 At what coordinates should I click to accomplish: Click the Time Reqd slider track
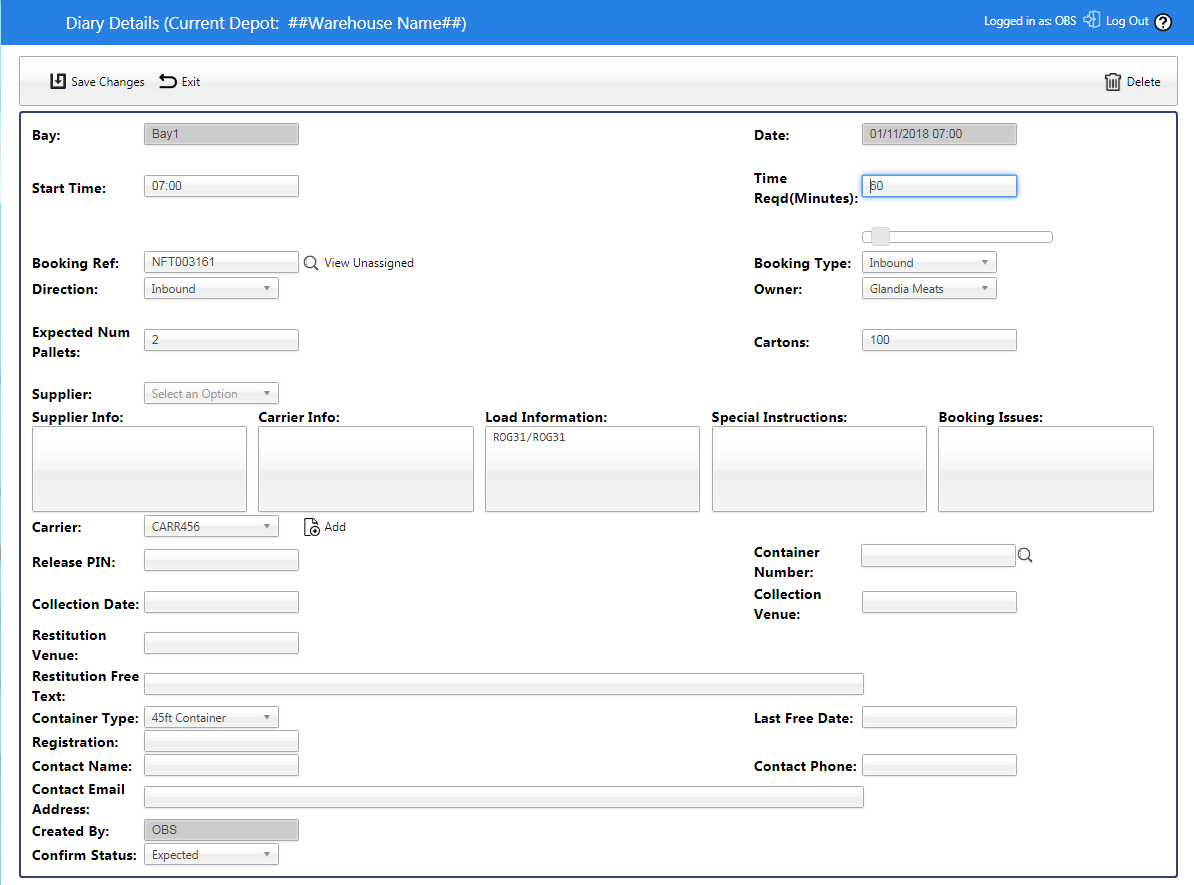pyautogui.click(x=957, y=237)
